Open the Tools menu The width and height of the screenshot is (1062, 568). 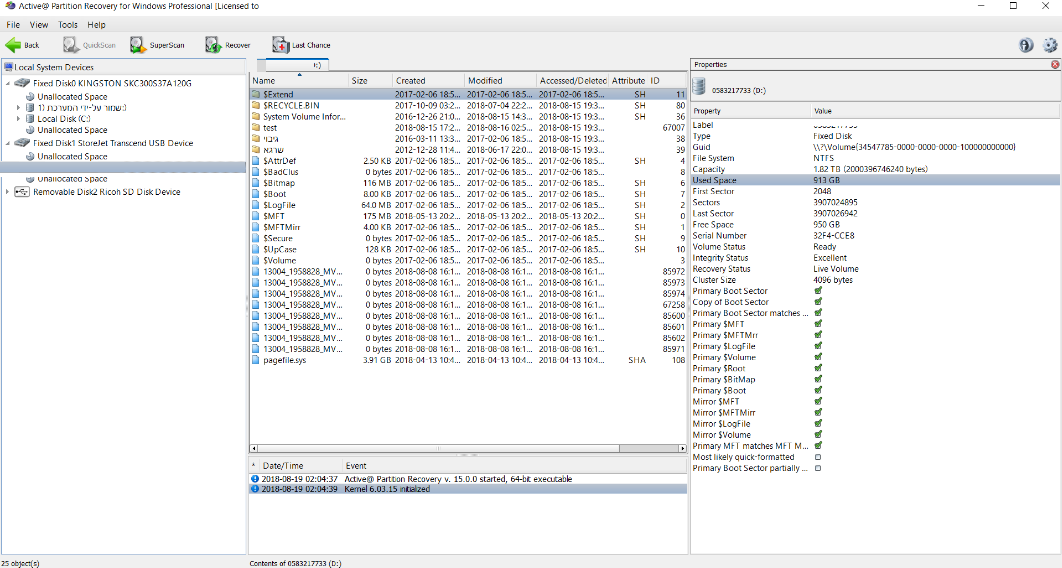tap(68, 24)
